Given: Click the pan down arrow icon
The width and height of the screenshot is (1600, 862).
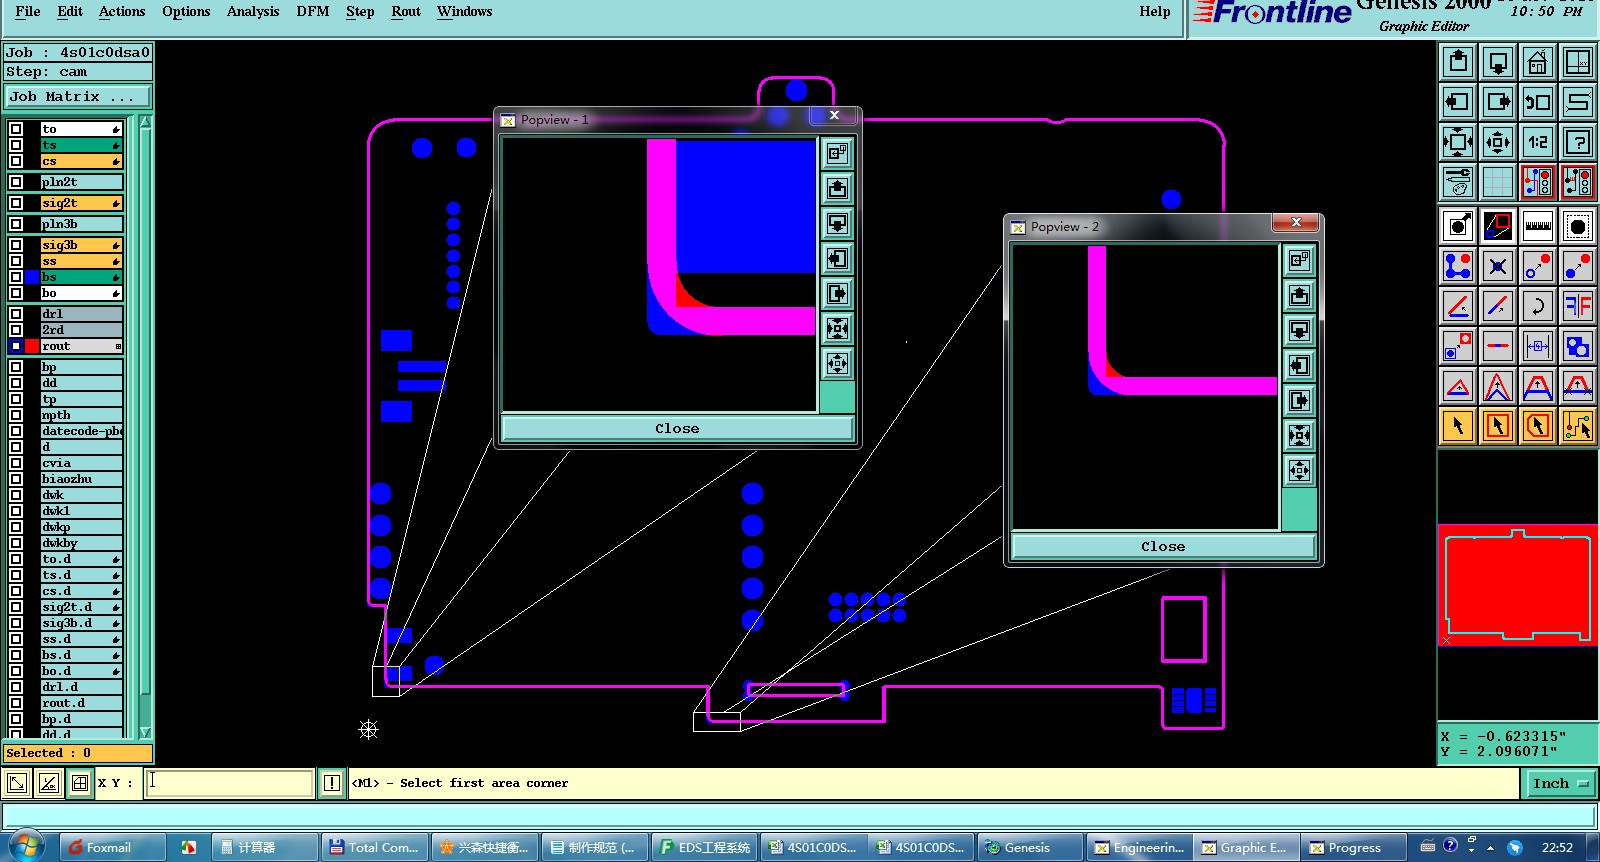Looking at the screenshot, I should pos(1498,63).
